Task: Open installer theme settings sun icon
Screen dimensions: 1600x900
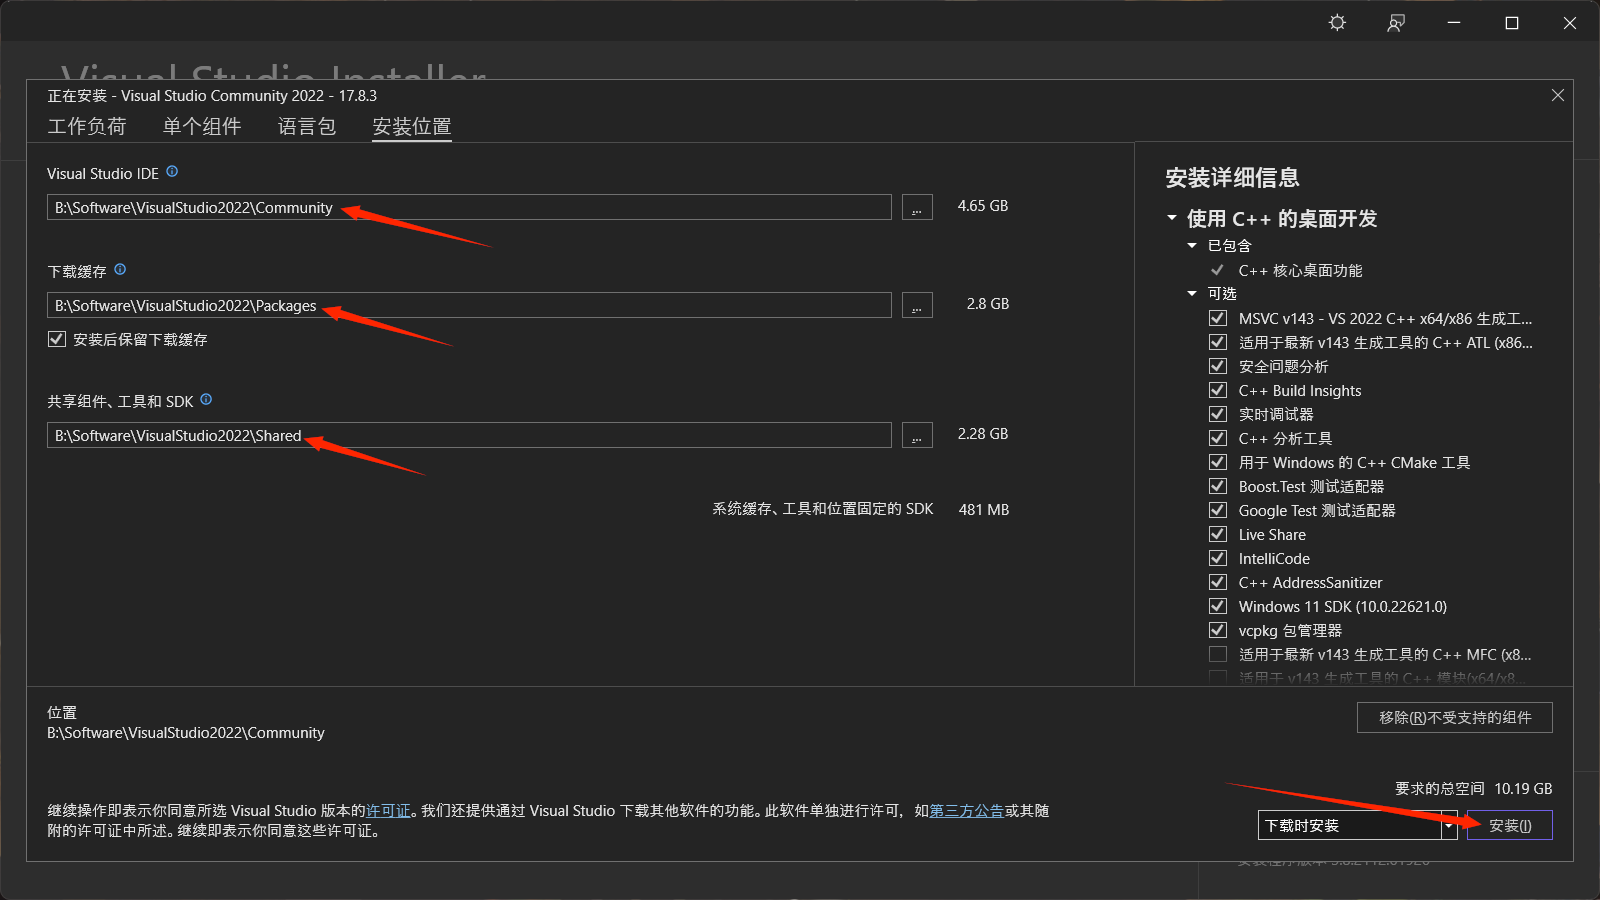Action: click(1337, 22)
